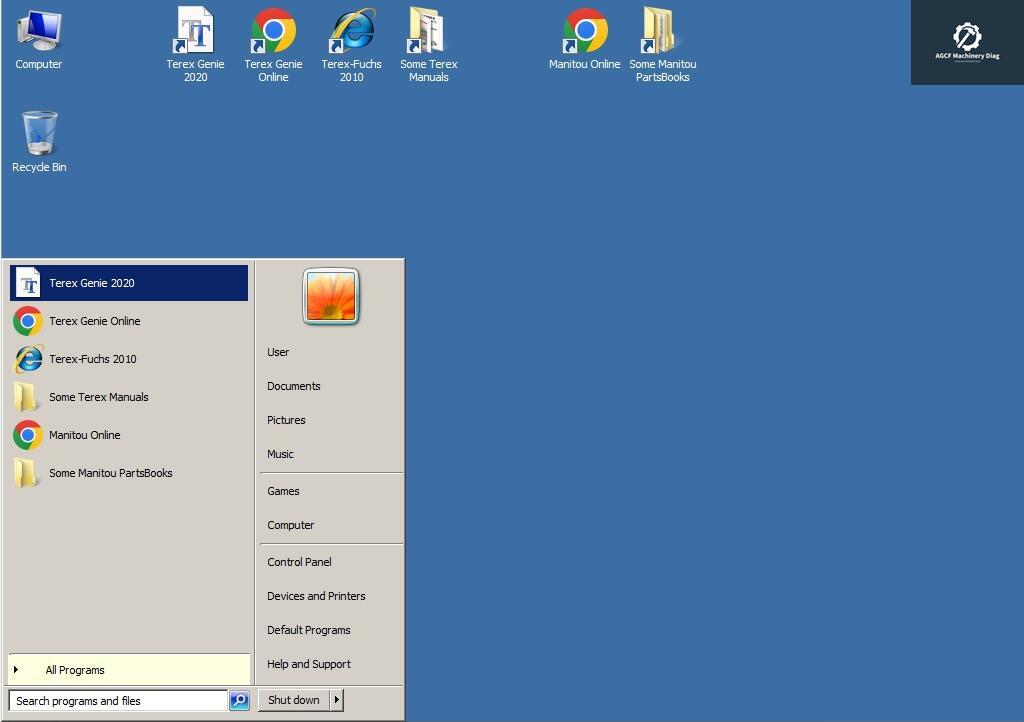Viewport: 1024px width, 722px height.
Task: Click the Search programs and files box
Action: point(118,701)
